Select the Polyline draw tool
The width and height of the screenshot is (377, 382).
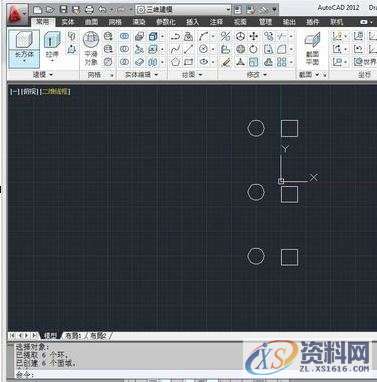(x=176, y=36)
